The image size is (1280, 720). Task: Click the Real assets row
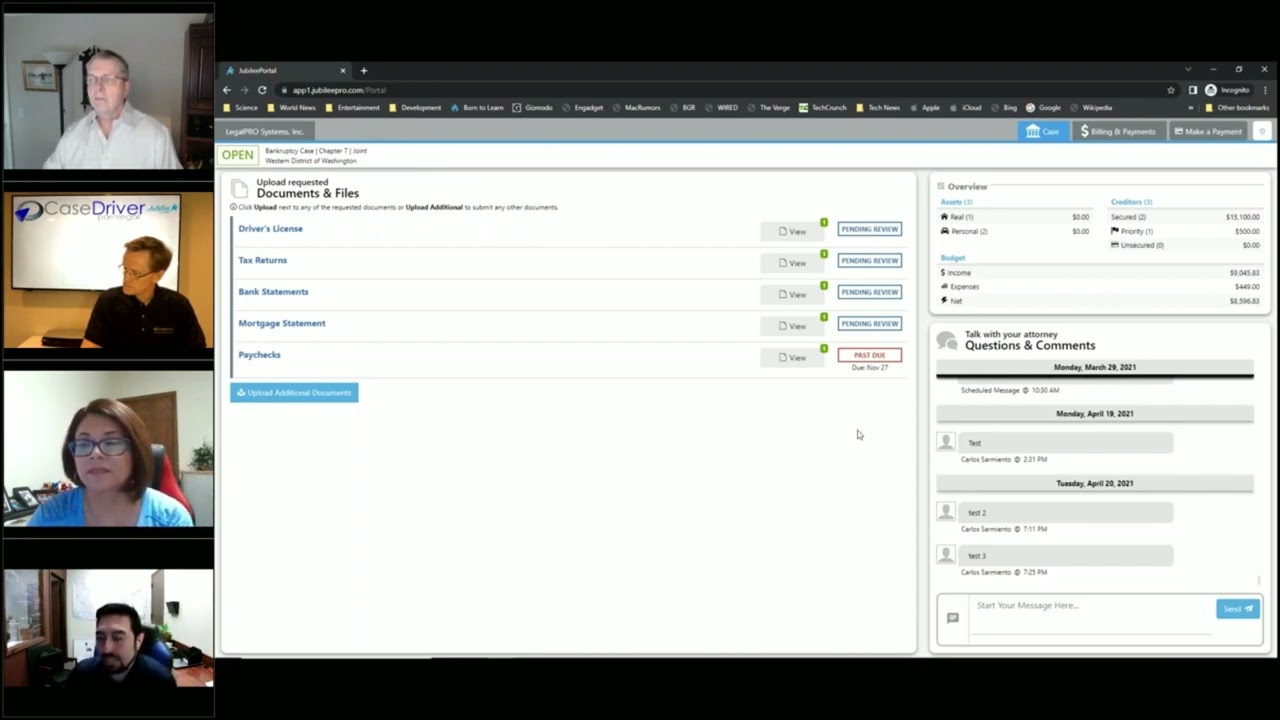(x=1014, y=217)
